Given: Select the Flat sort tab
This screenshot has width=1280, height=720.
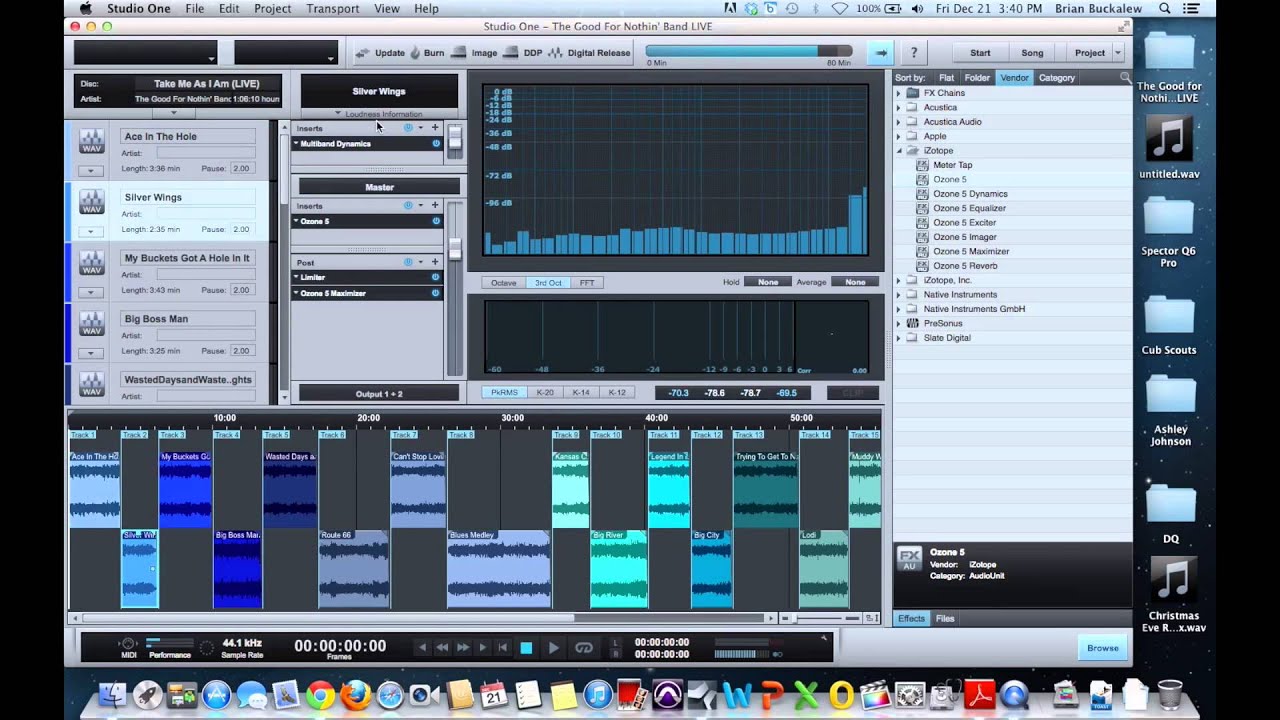Looking at the screenshot, I should click(x=946, y=78).
